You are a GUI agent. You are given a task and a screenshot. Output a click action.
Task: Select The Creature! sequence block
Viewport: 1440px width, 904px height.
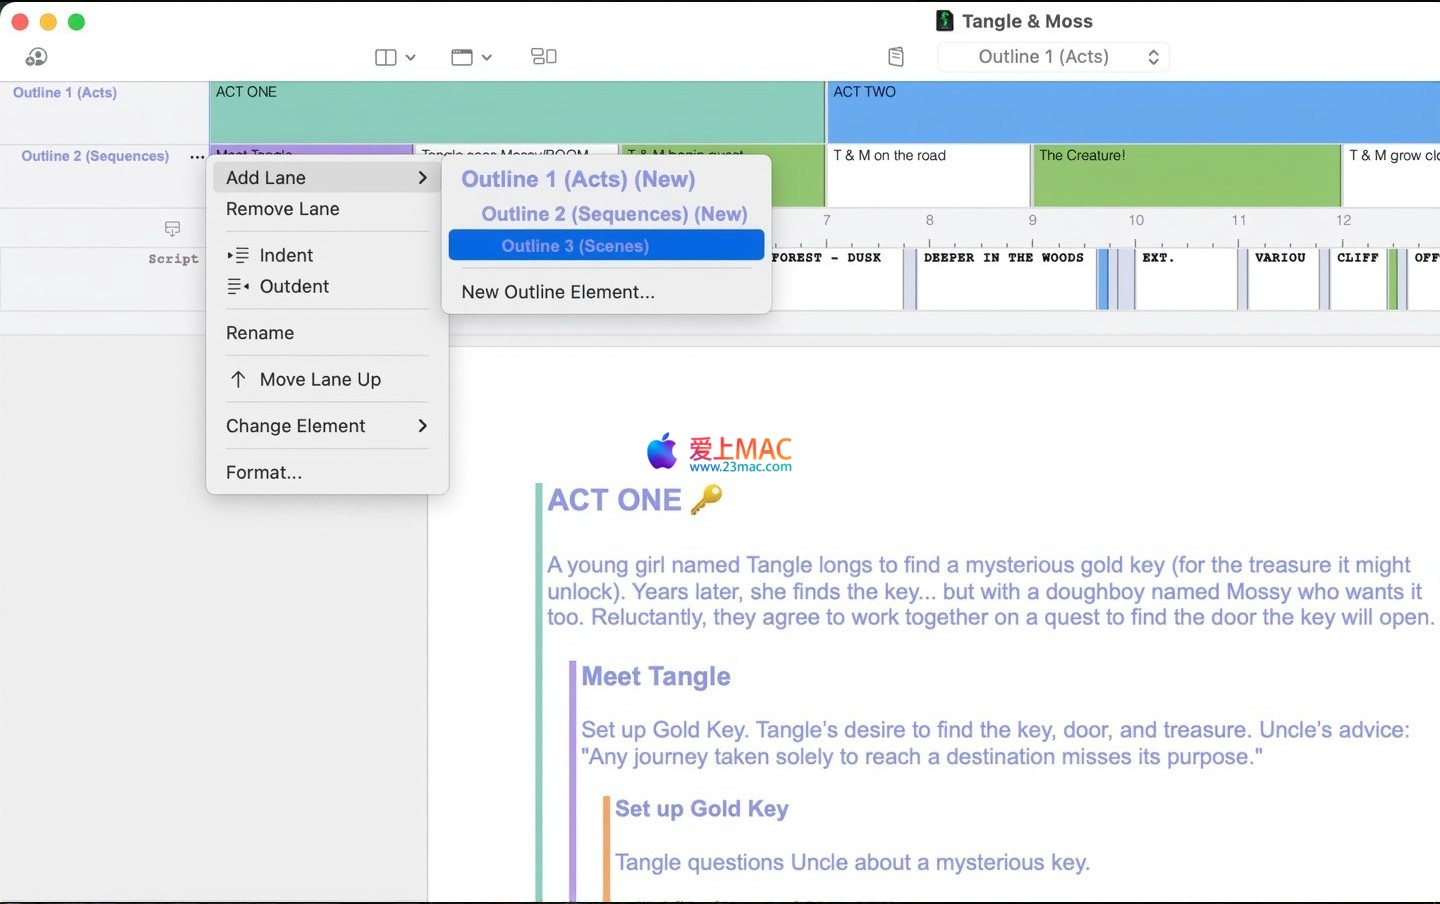pos(1186,175)
